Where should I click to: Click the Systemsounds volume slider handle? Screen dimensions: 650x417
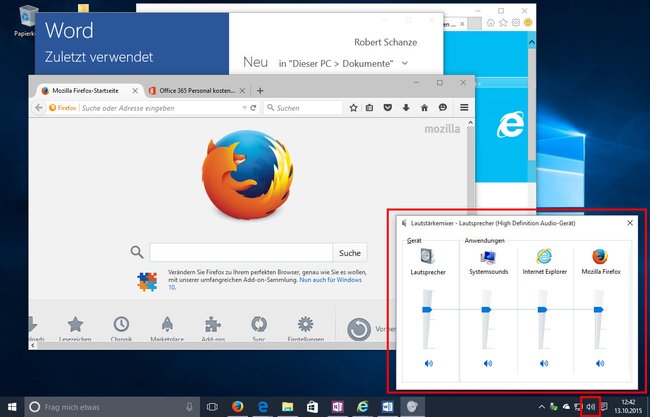click(486, 310)
